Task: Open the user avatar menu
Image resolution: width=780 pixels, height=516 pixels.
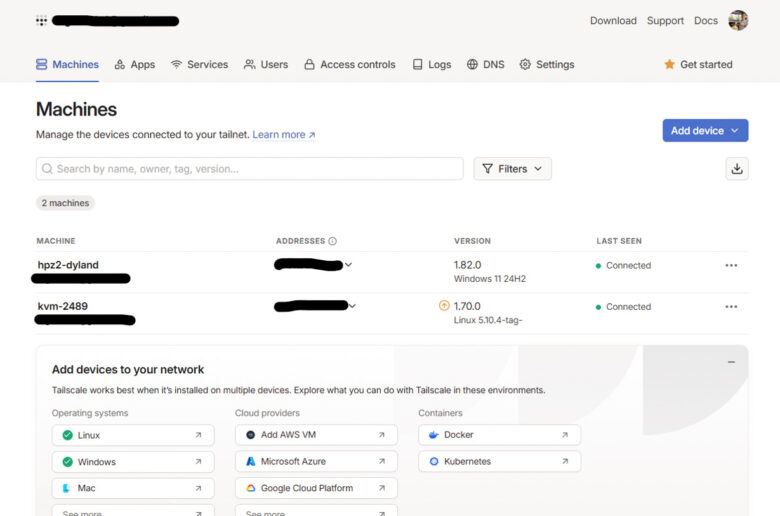Action: pos(738,20)
